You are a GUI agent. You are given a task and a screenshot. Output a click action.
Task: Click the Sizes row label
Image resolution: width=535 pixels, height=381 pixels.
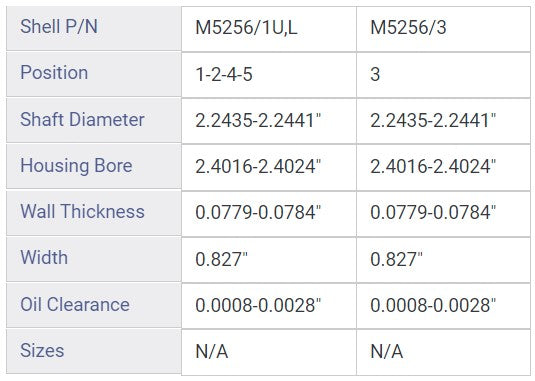[x=93, y=351]
